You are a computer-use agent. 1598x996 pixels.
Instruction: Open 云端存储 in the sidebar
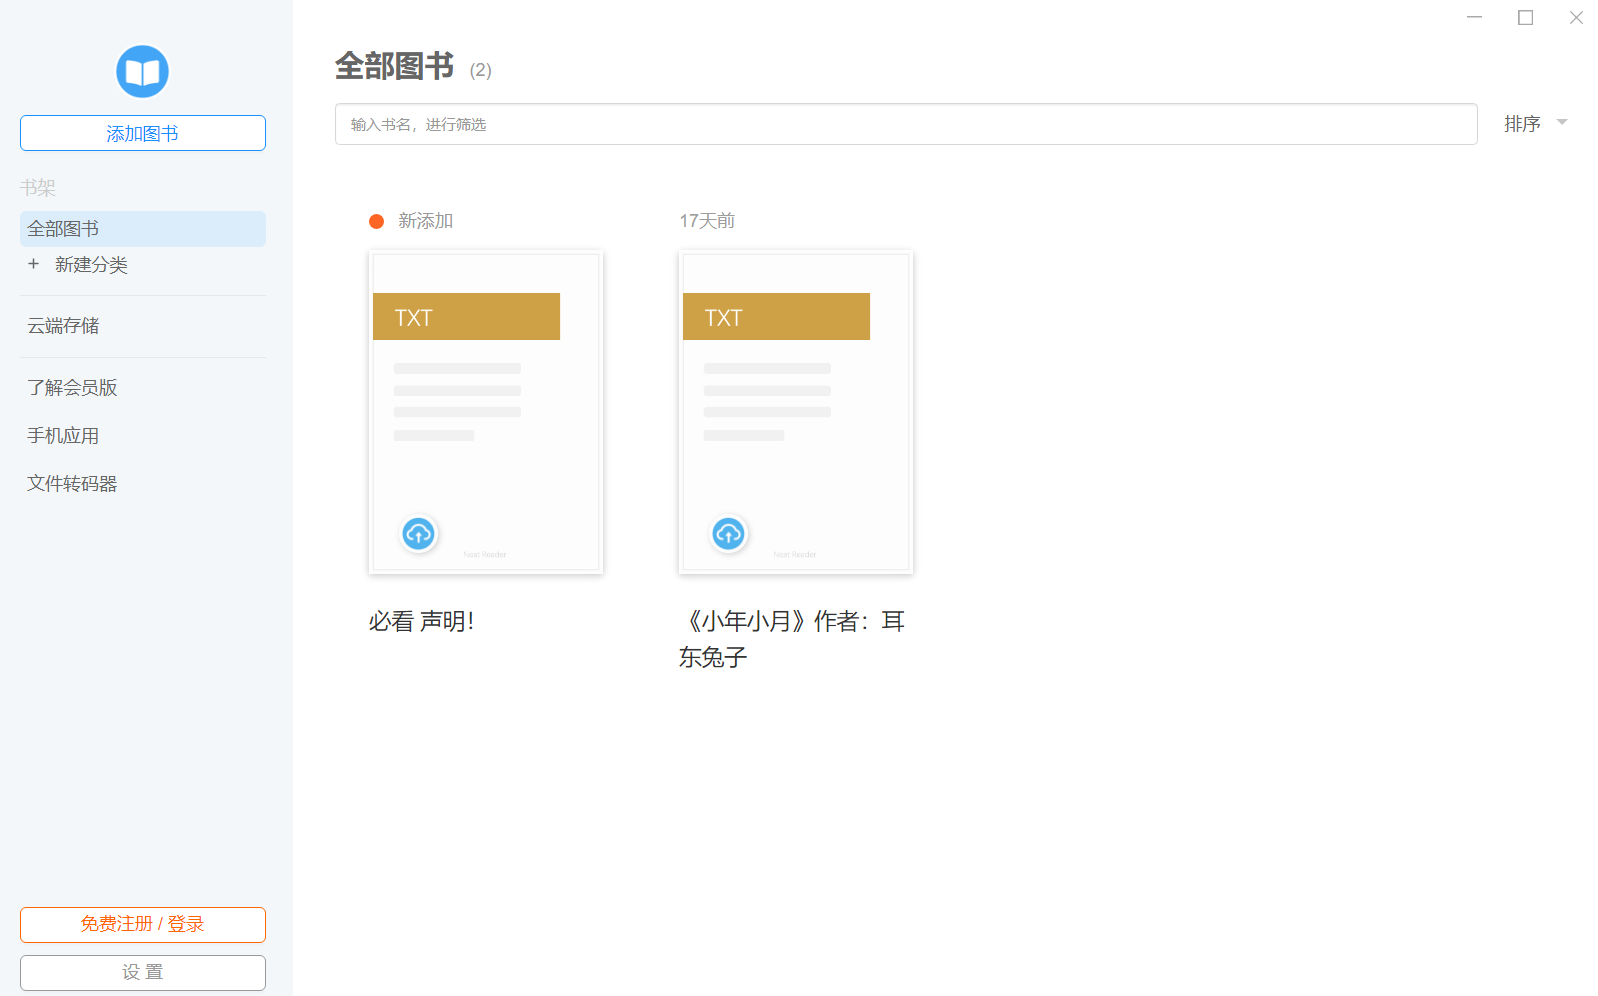pyautogui.click(x=63, y=326)
